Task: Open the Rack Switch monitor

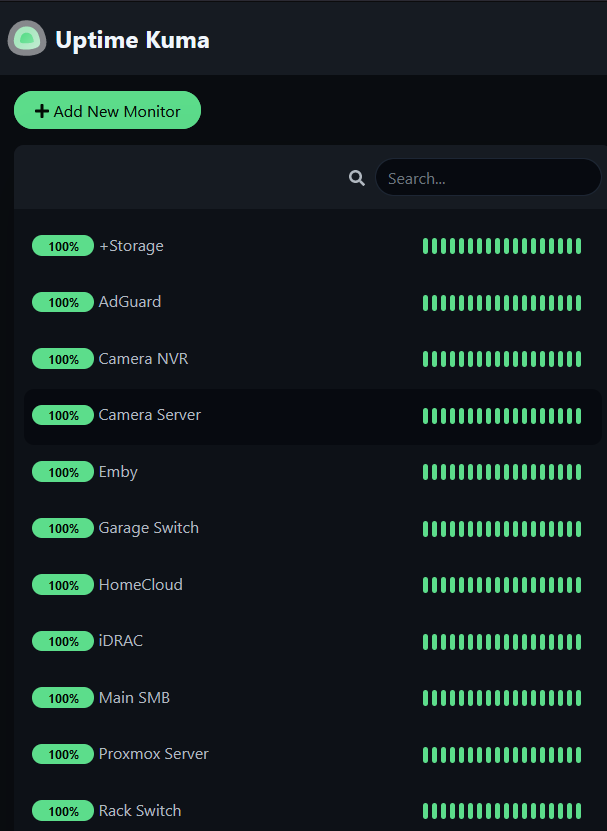Action: click(x=313, y=810)
